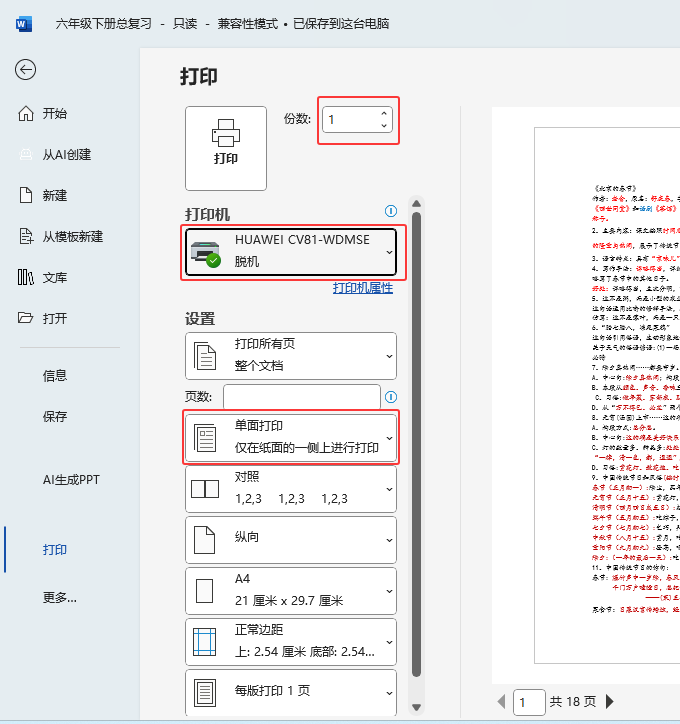Open the 纵向 orientation dropdown
The height and width of the screenshot is (724, 680).
[291, 540]
